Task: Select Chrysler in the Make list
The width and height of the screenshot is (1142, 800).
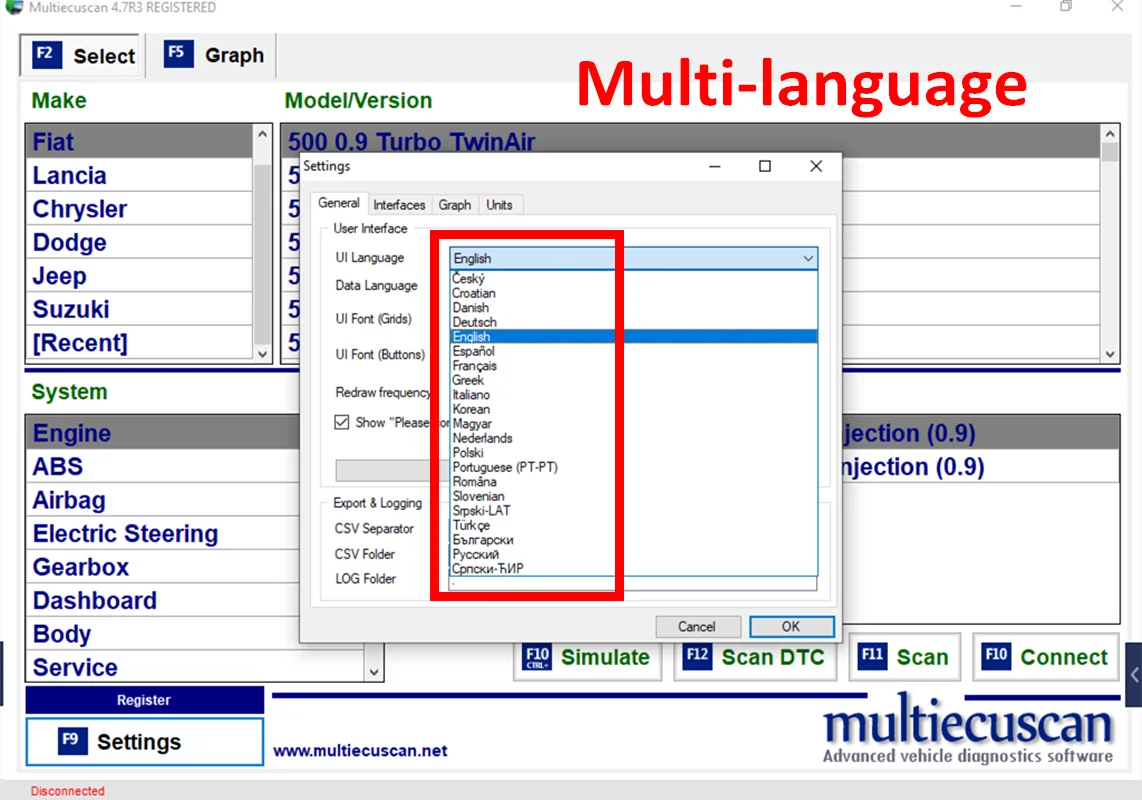Action: pos(139,209)
